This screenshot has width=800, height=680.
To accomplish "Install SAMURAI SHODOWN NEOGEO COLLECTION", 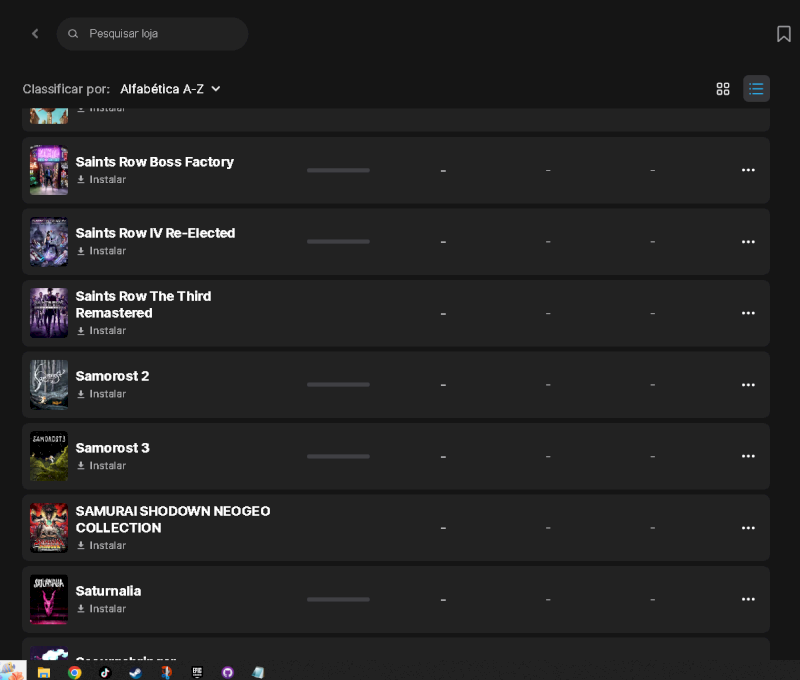I will 102,545.
